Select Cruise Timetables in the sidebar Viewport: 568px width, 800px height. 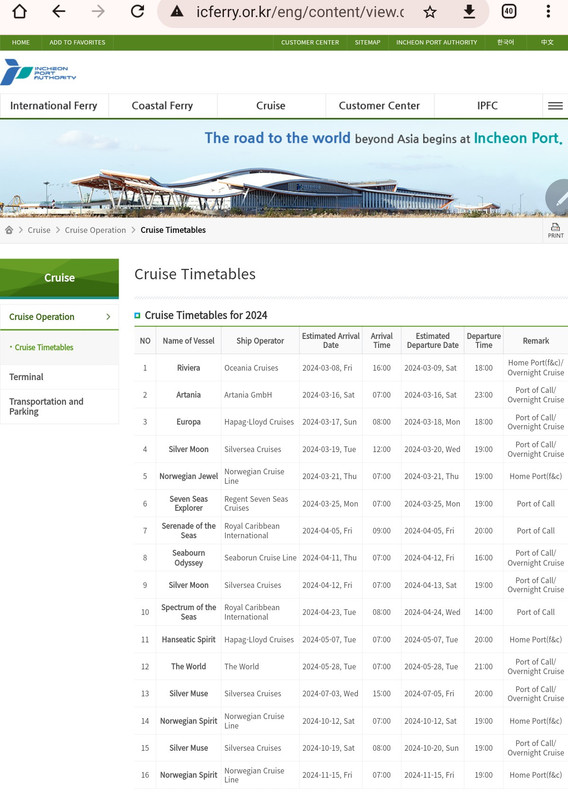[x=44, y=347]
